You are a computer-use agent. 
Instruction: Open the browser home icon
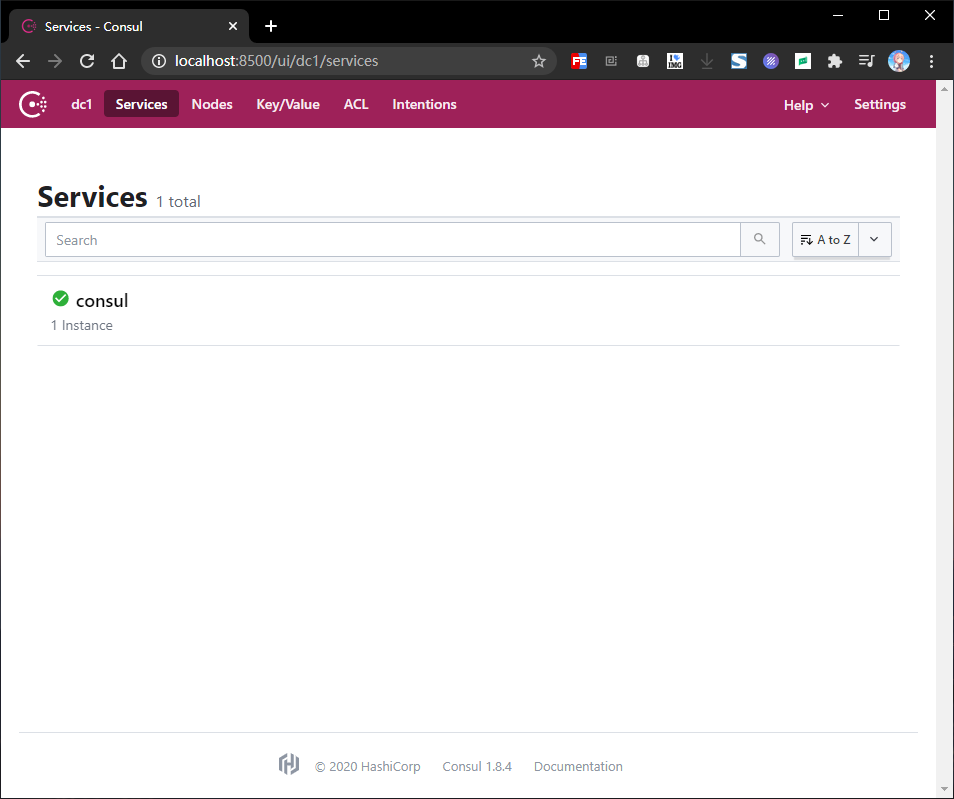click(x=119, y=61)
